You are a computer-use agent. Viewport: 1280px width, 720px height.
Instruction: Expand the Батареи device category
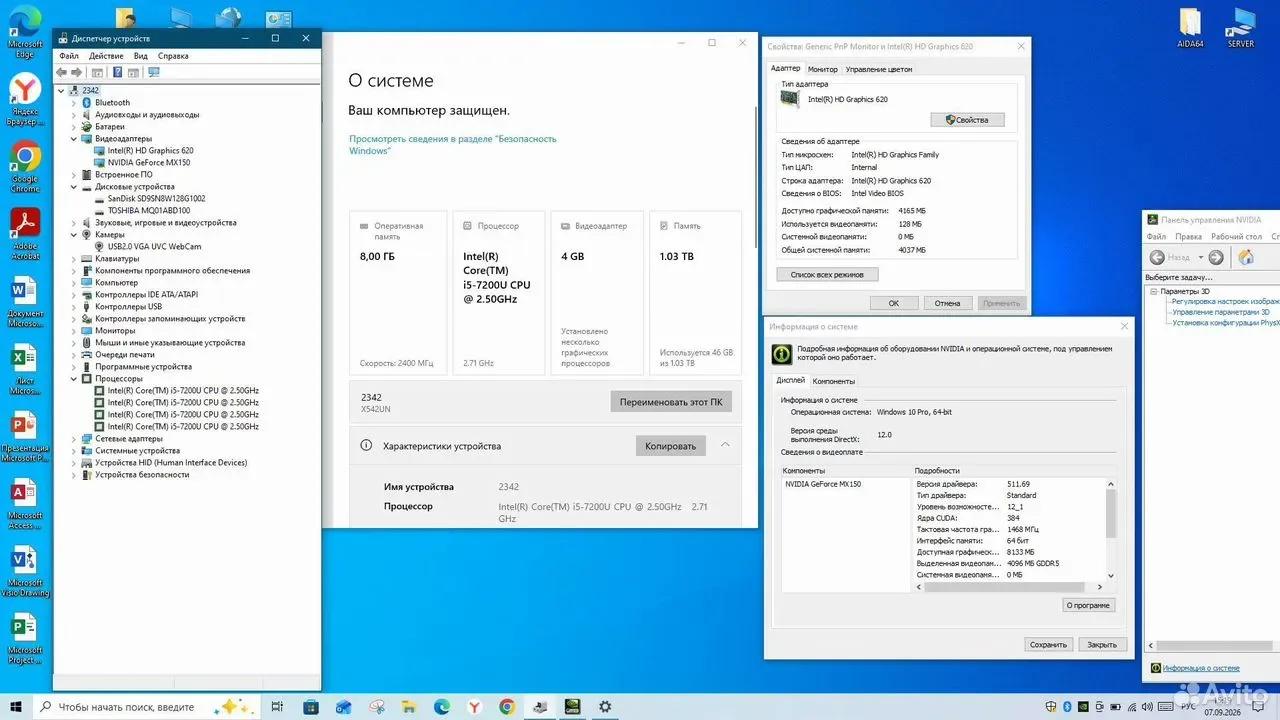tap(73, 127)
